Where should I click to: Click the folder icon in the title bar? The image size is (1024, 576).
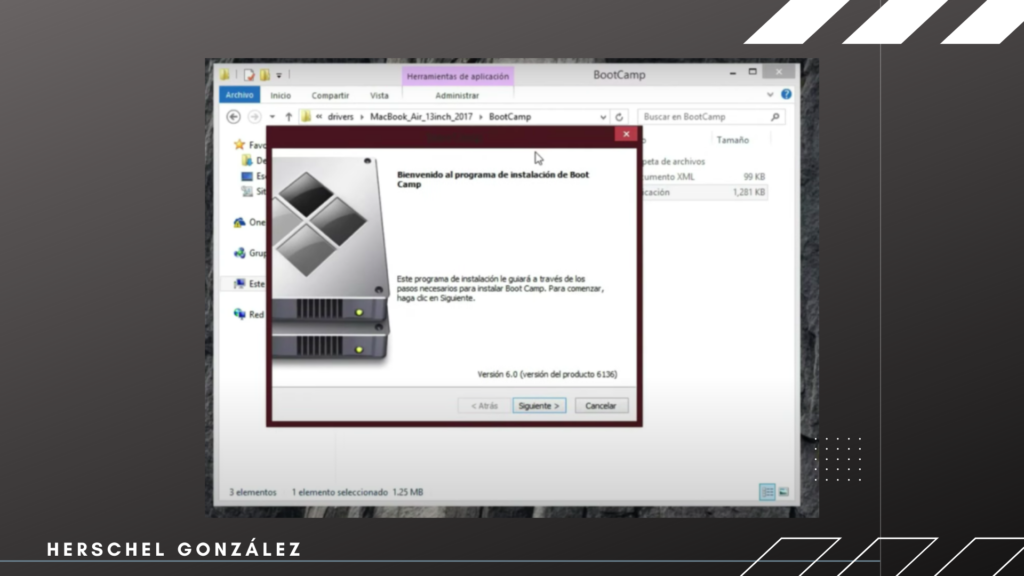pyautogui.click(x=225, y=74)
